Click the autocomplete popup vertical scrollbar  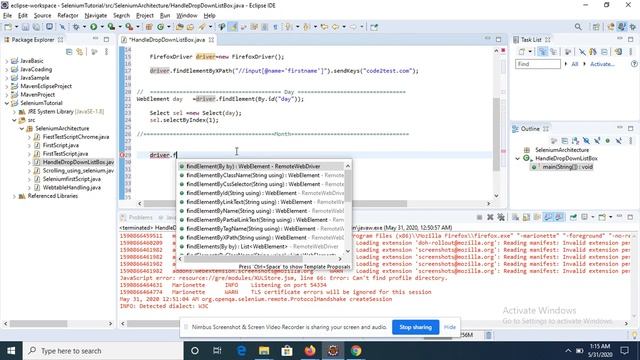pyautogui.click(x=348, y=208)
